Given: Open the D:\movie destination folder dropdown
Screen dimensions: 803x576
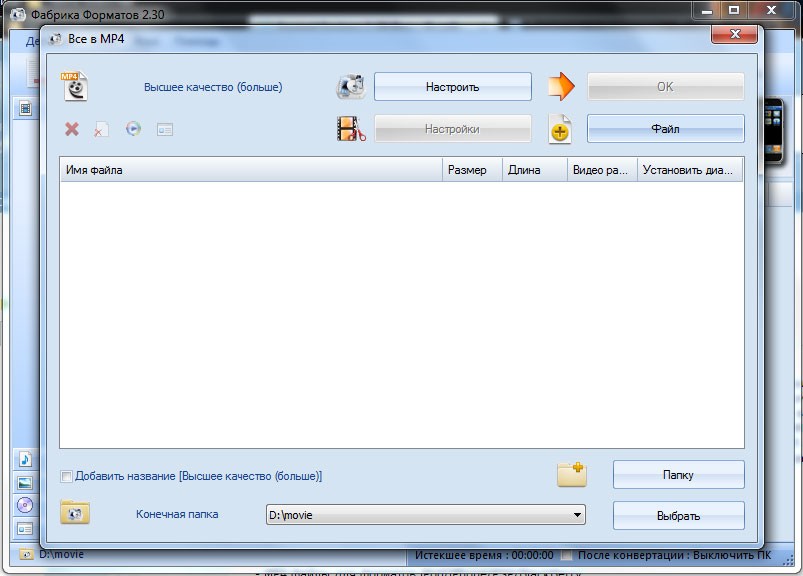Looking at the screenshot, I should click(577, 515).
